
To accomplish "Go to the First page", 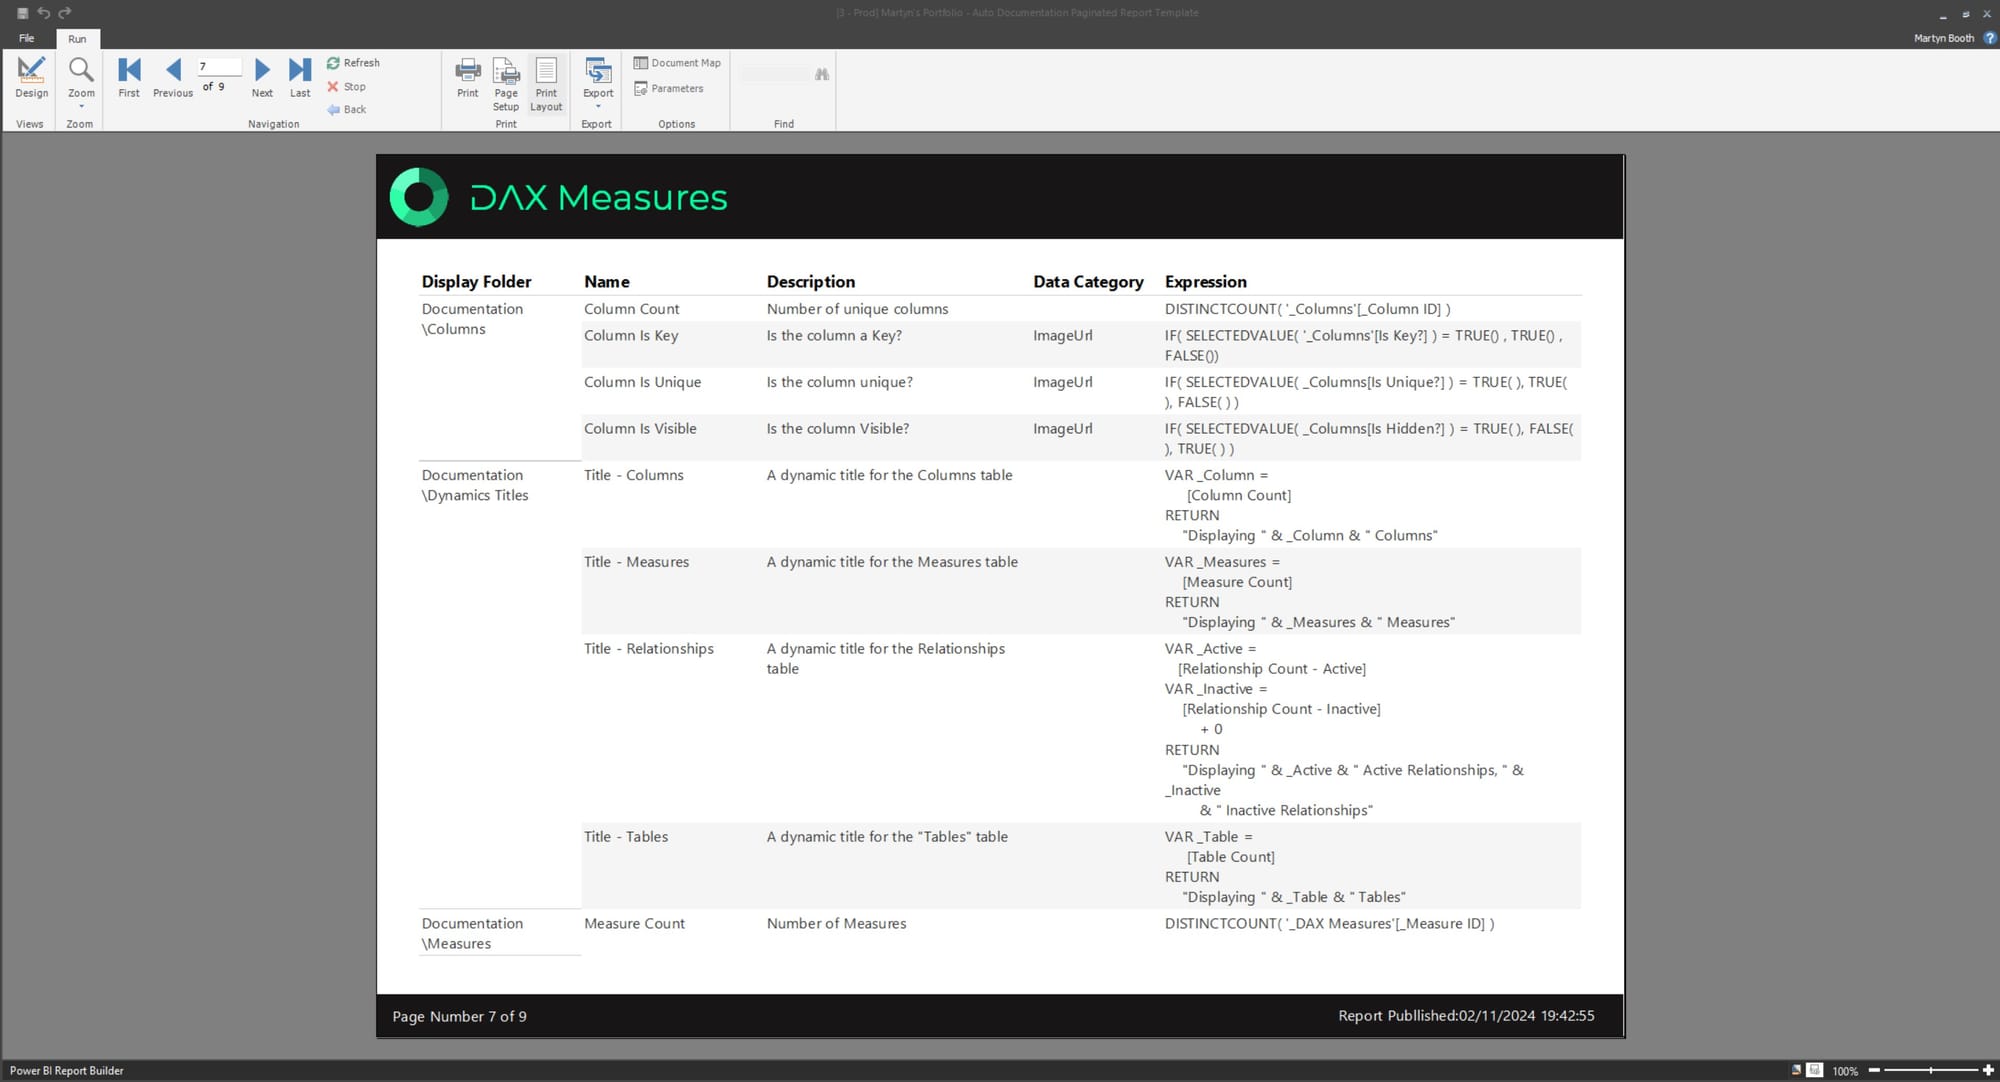I will click(129, 77).
